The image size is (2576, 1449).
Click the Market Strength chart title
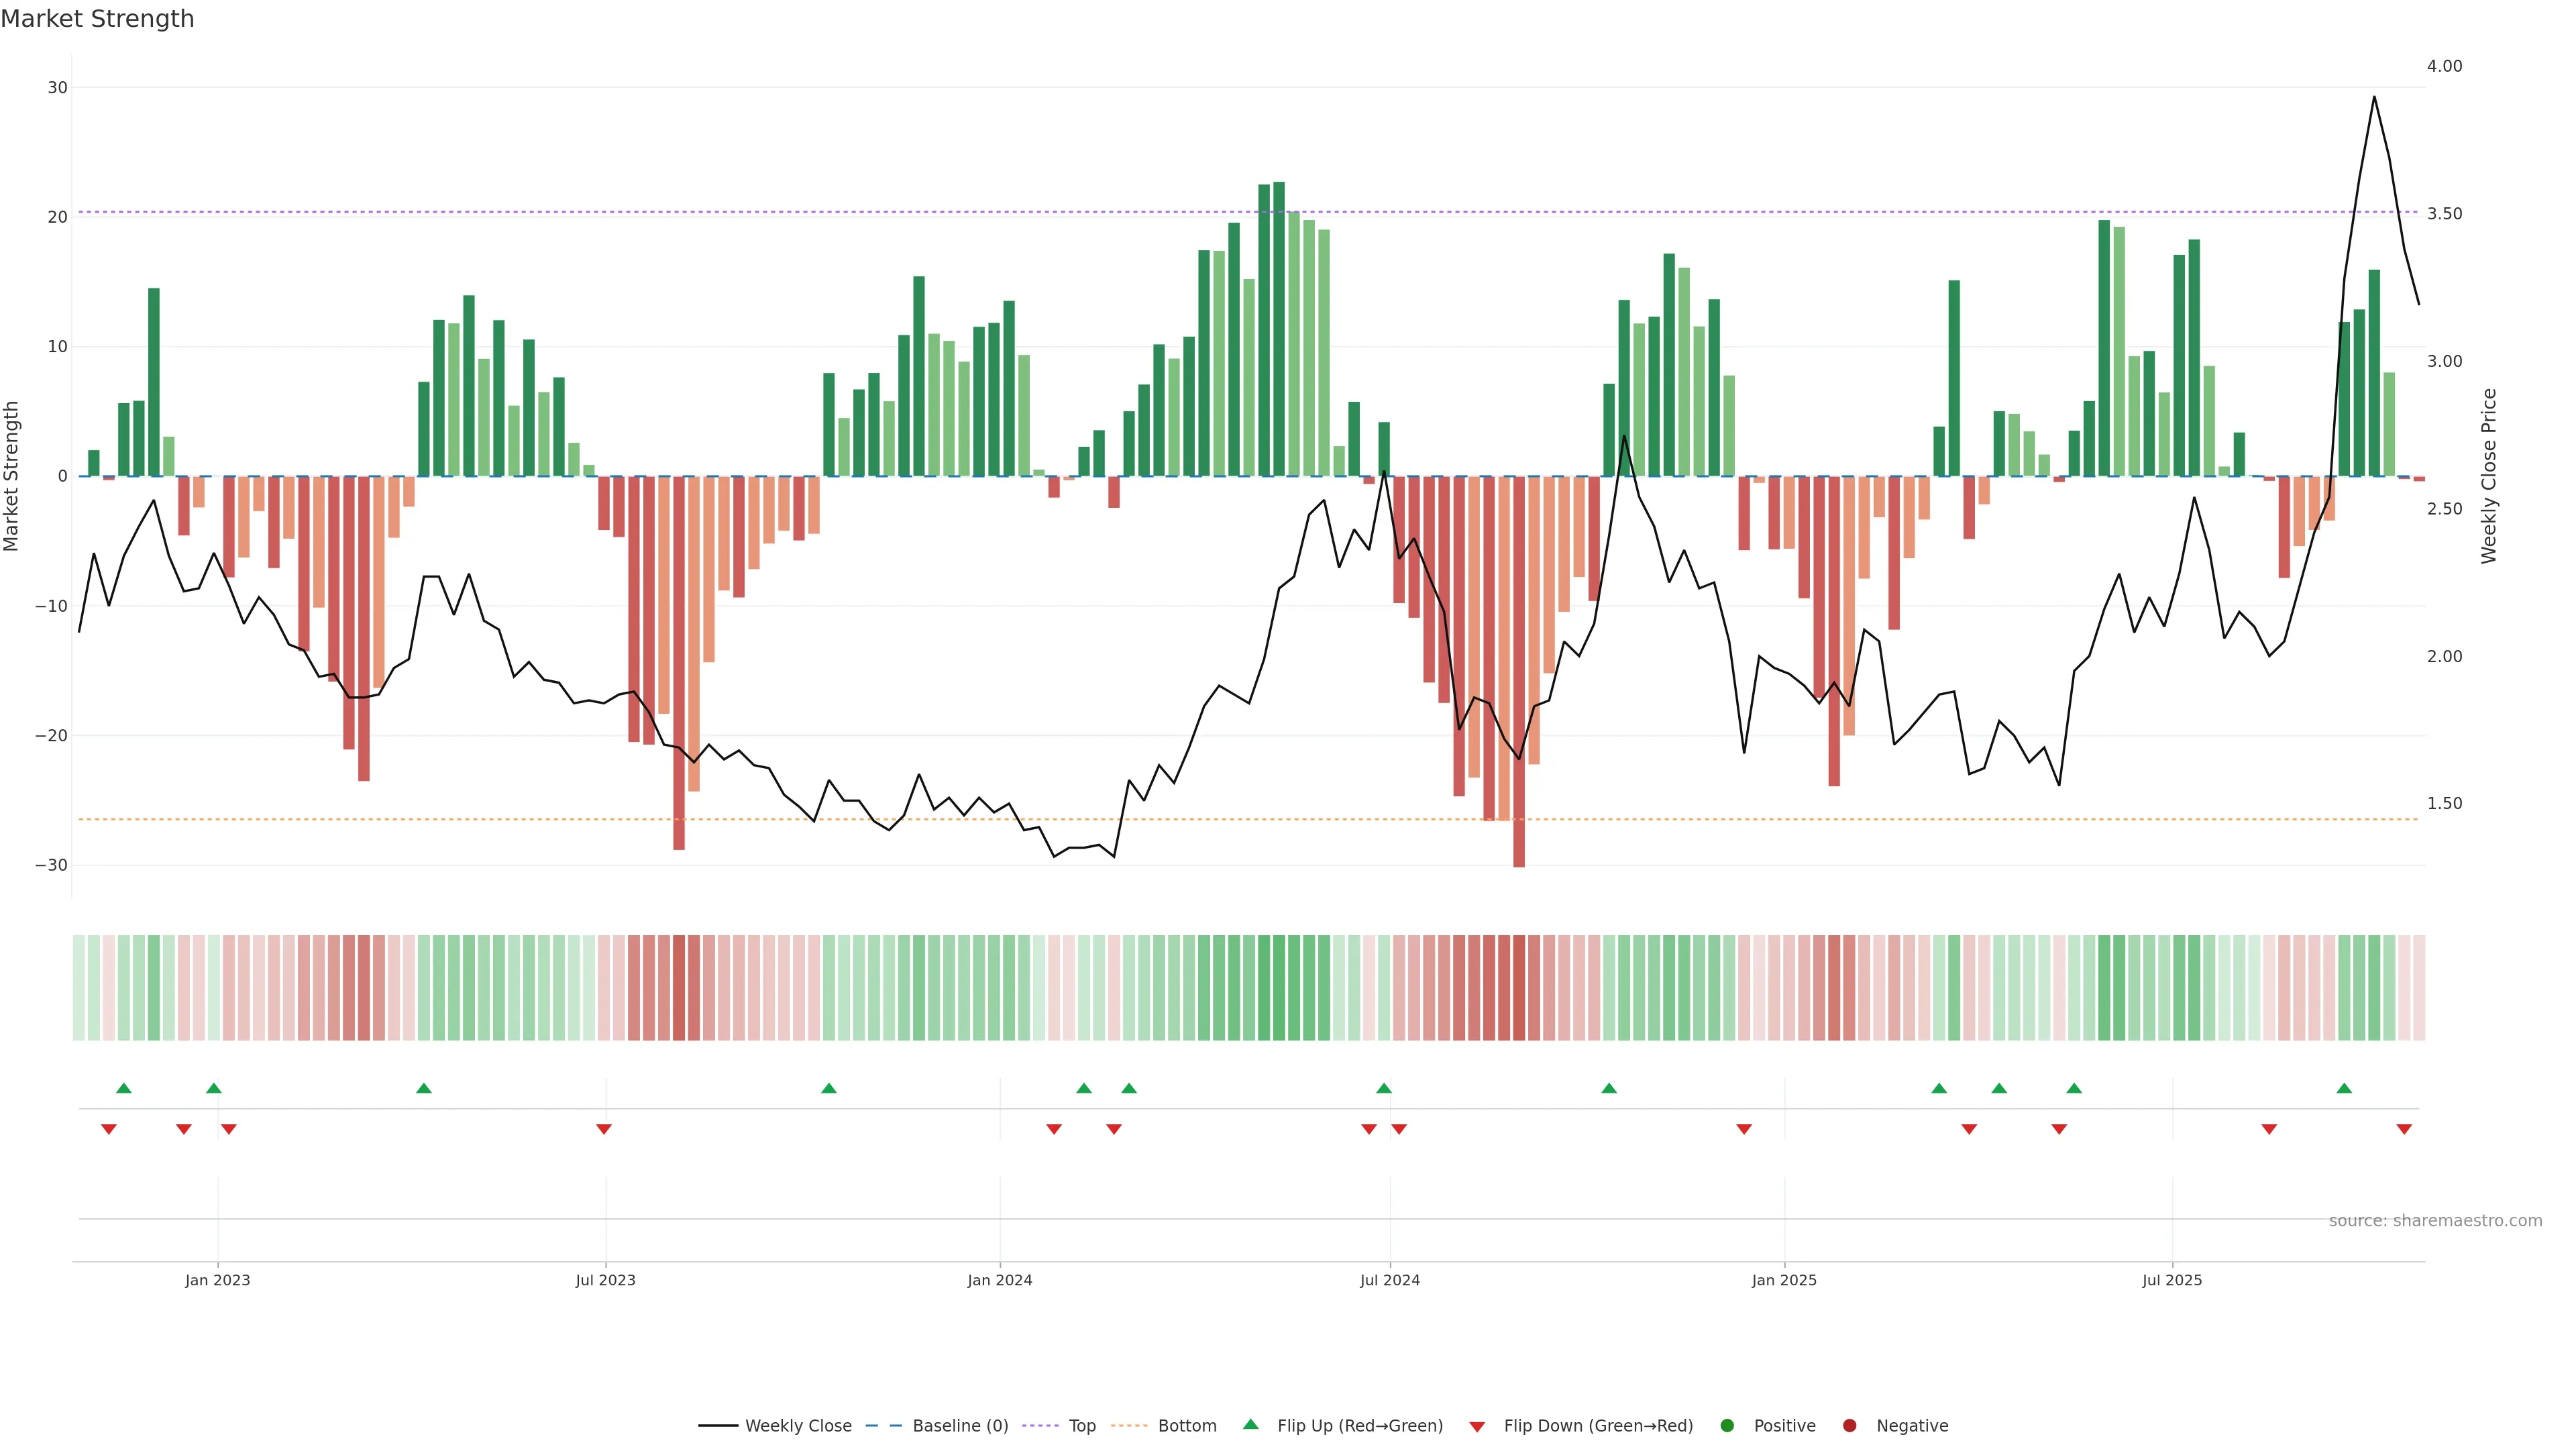coord(97,19)
